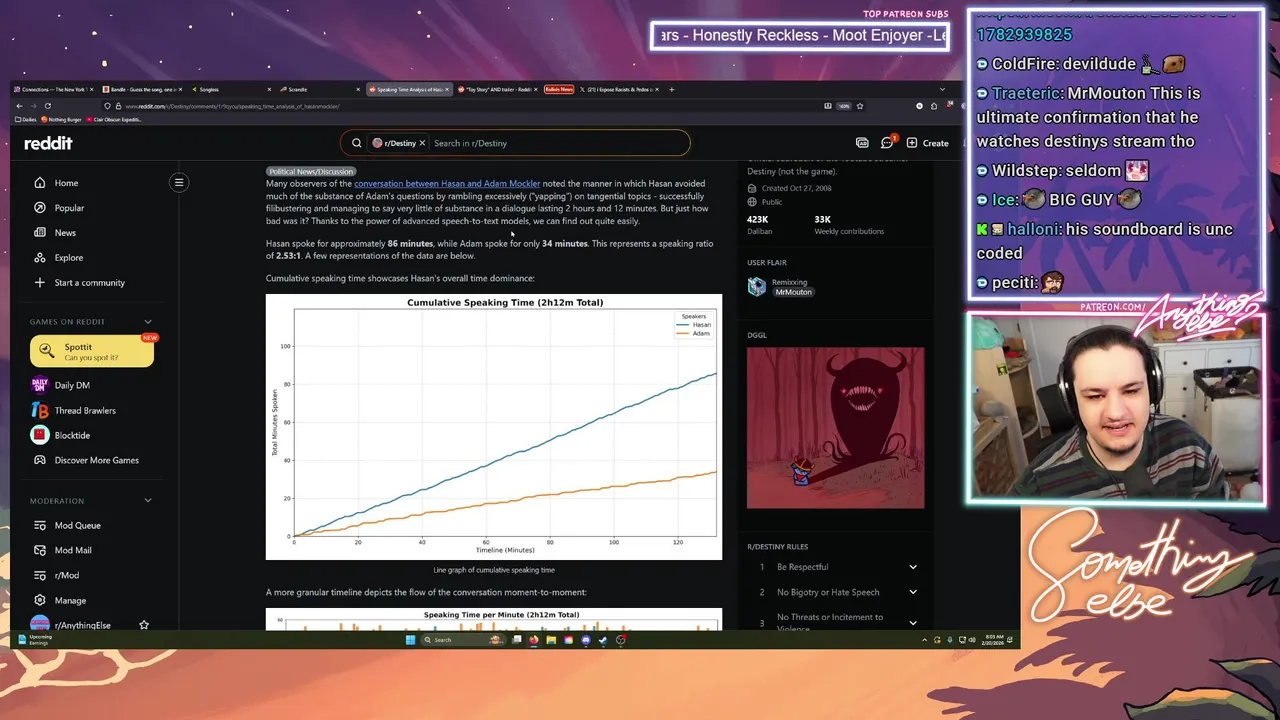Expand the Be Respectful rule
Screen dimensions: 1280x720
coord(836,567)
